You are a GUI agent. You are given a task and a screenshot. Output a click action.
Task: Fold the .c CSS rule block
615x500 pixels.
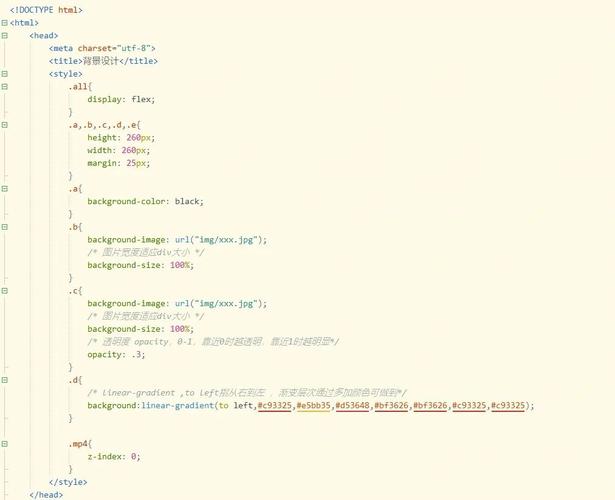click(5, 290)
